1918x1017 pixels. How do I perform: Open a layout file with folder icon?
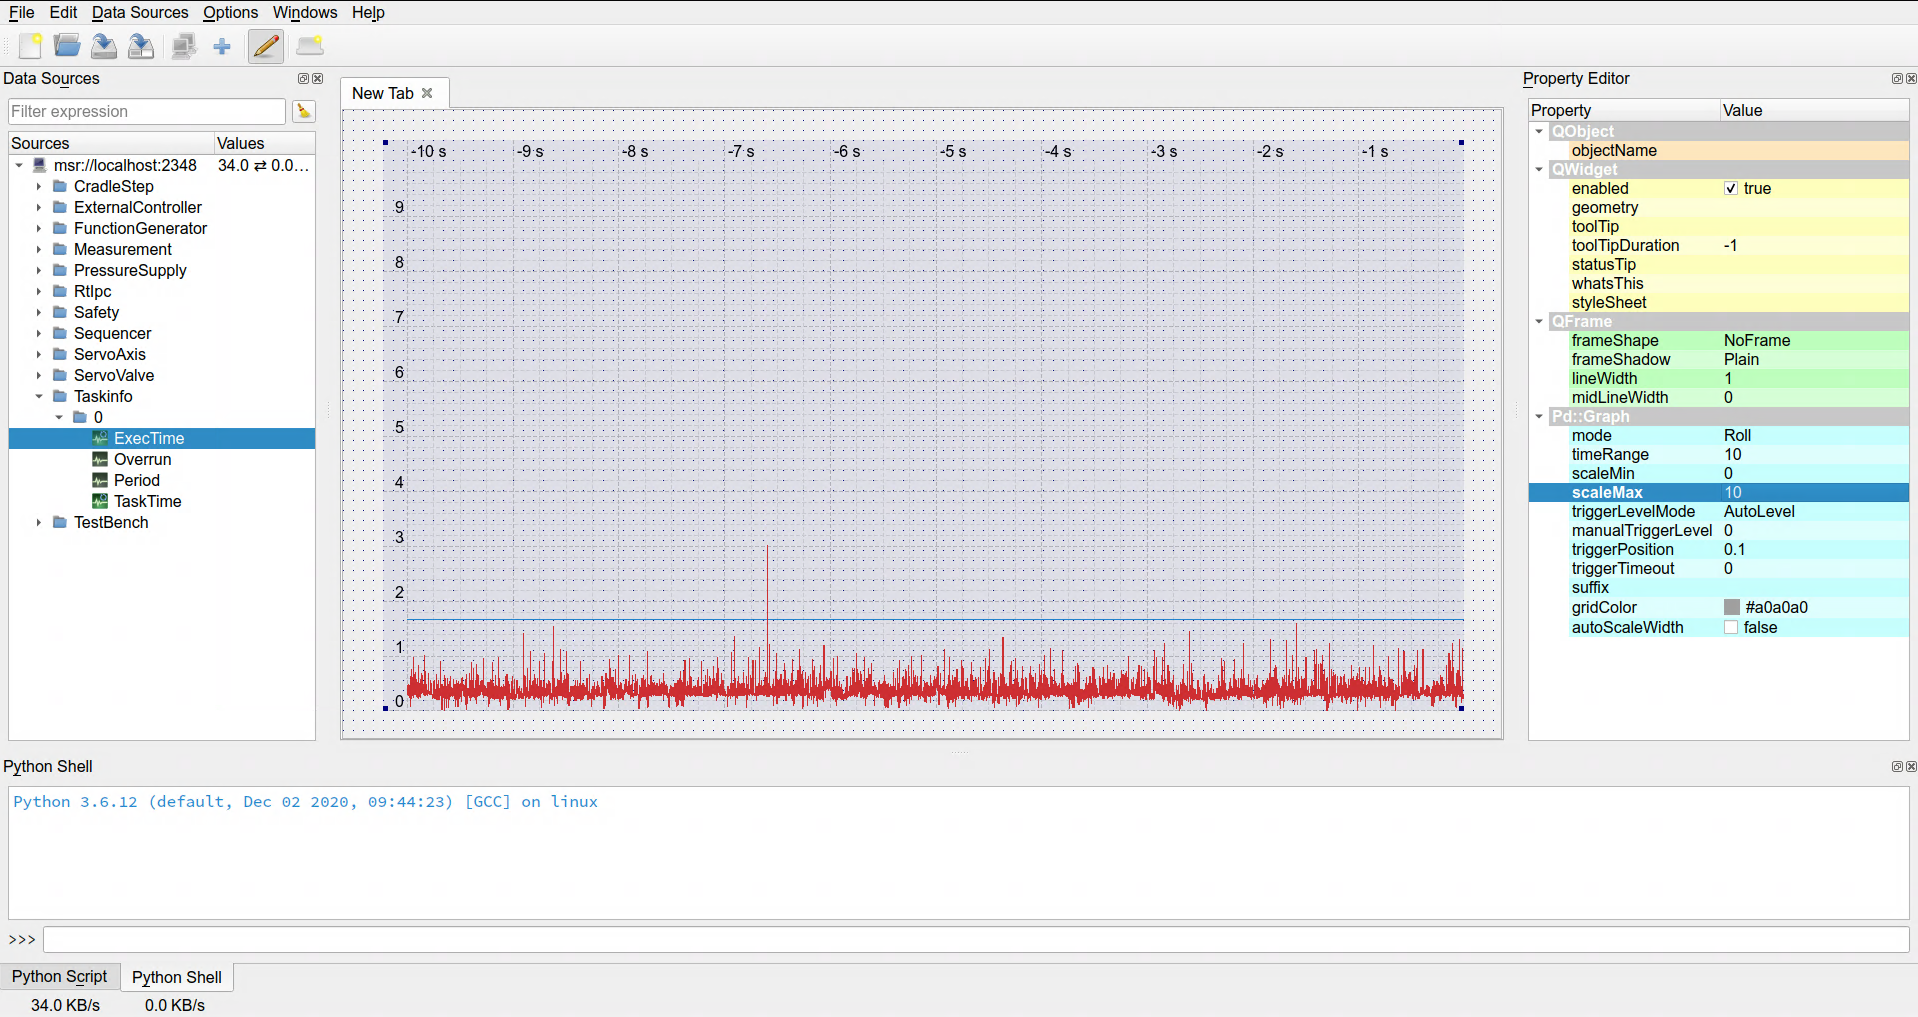[67, 46]
